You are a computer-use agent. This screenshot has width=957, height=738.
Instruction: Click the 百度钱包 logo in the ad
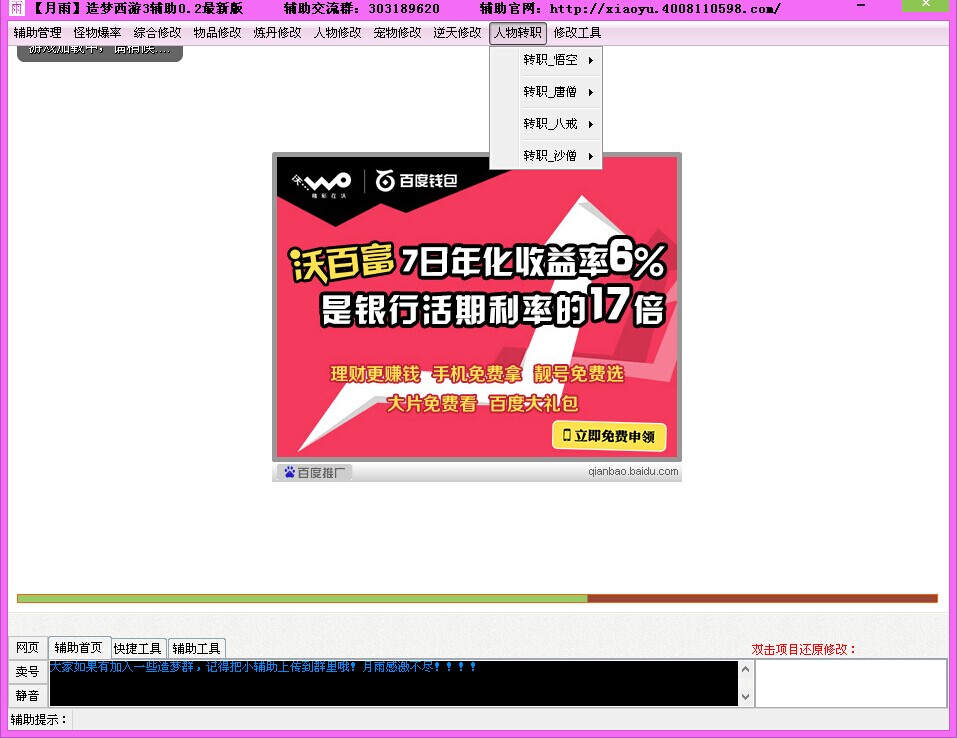tap(416, 181)
